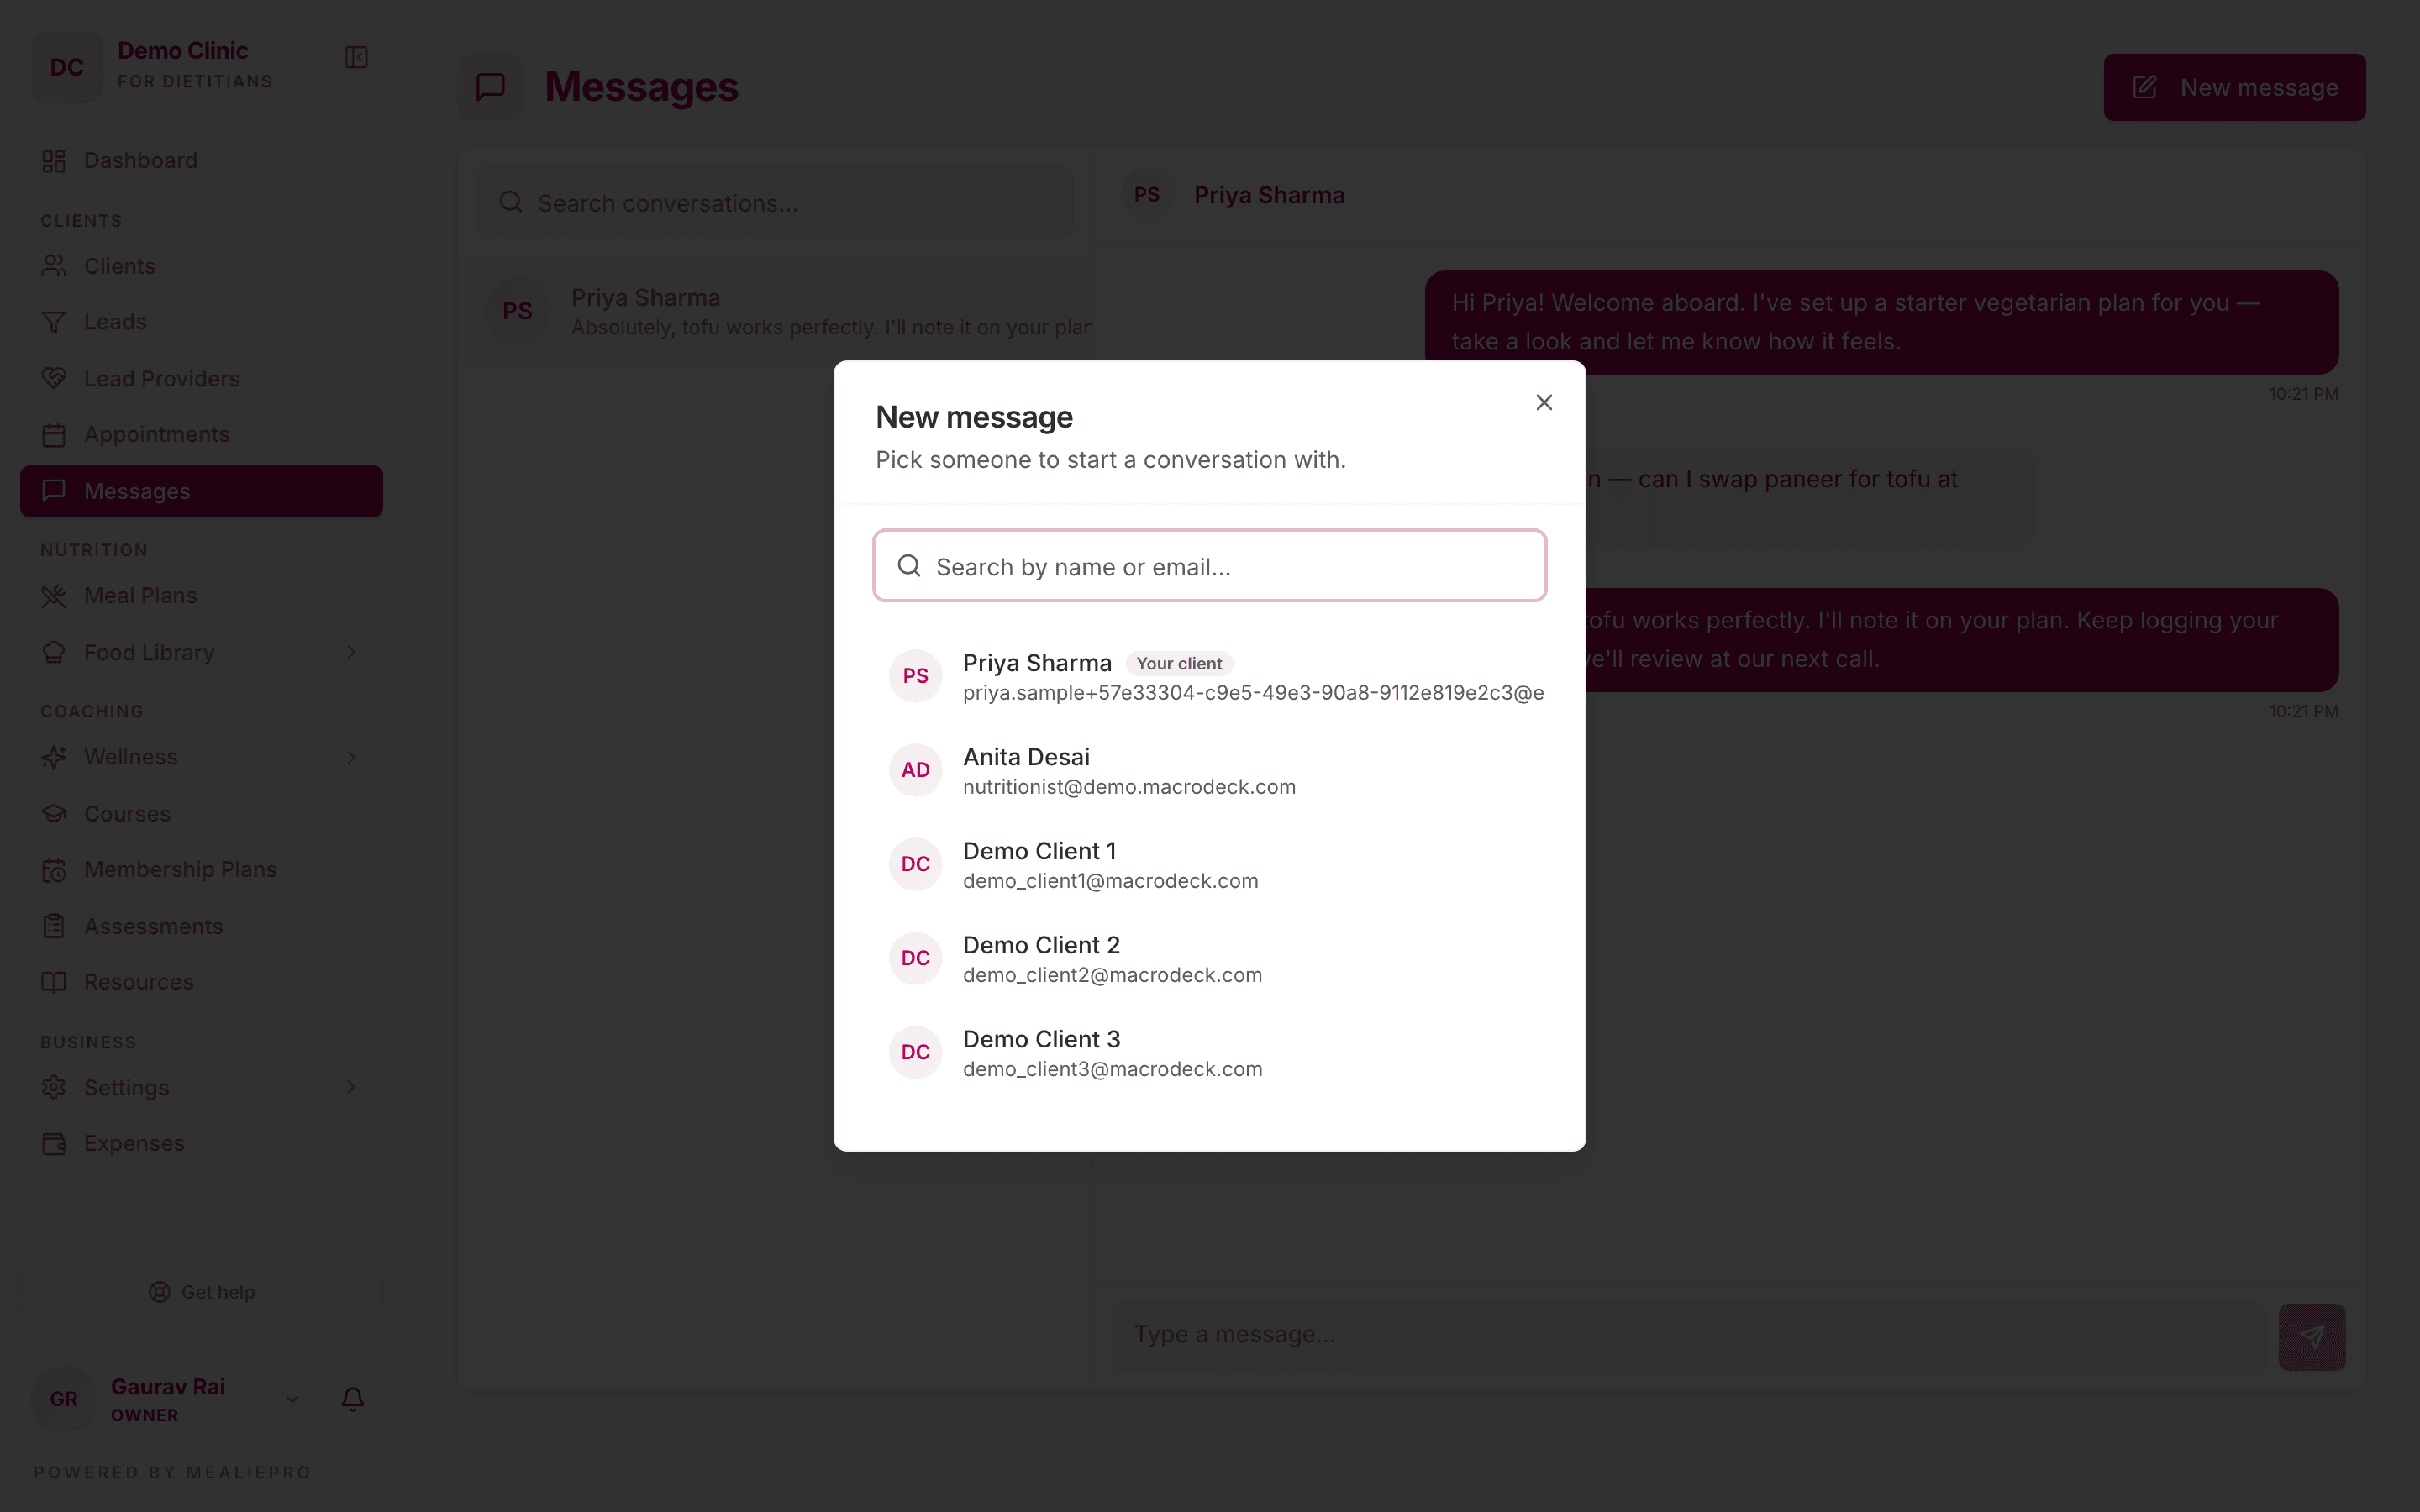Click the GR user avatar
Image resolution: width=2420 pixels, height=1512 pixels.
pos(64,1399)
